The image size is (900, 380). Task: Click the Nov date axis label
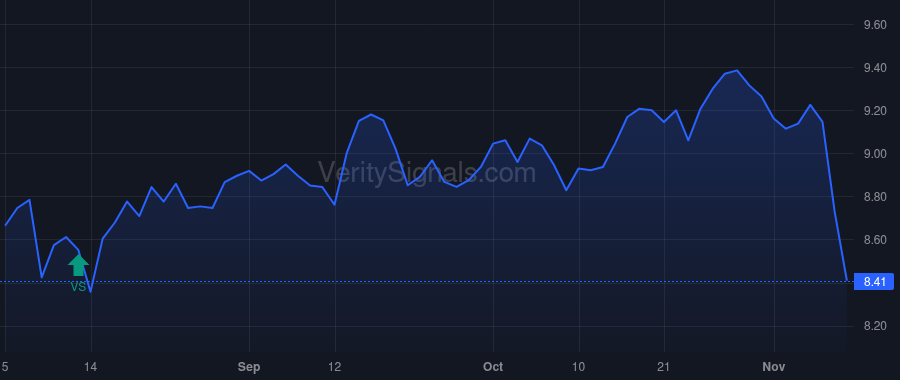coord(773,367)
